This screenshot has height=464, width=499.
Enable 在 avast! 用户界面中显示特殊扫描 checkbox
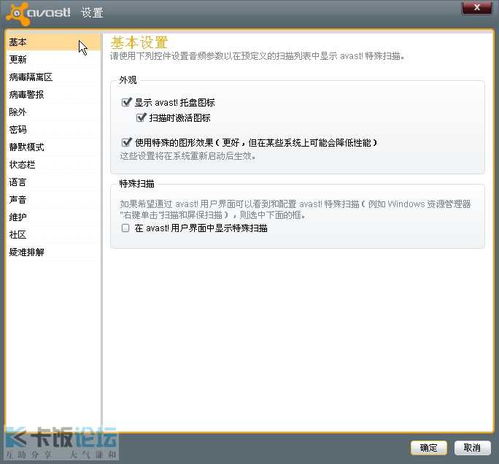pos(126,228)
